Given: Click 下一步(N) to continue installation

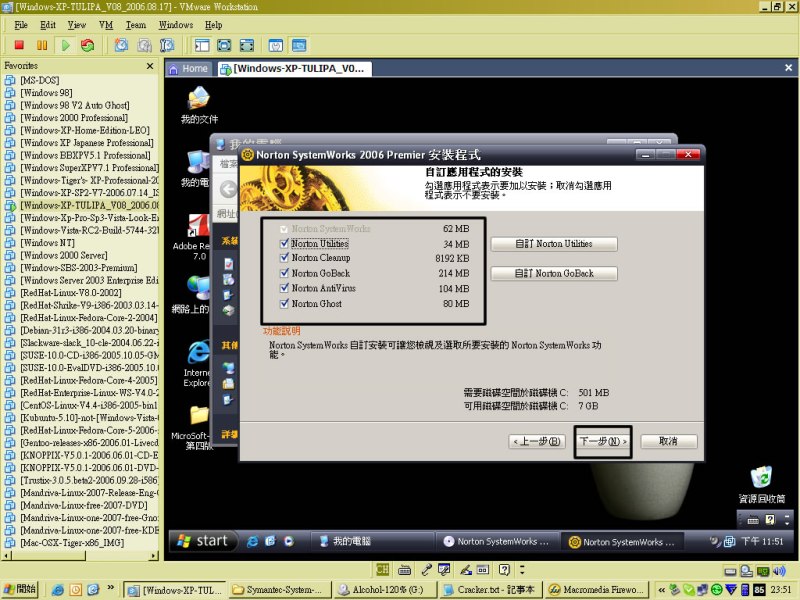Looking at the screenshot, I should [x=603, y=441].
